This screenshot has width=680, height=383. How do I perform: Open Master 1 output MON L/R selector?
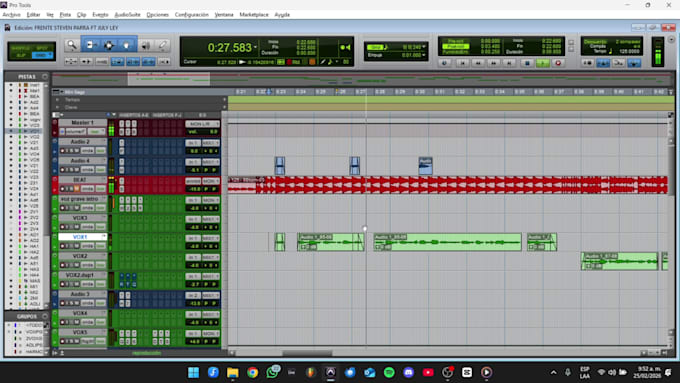point(203,124)
